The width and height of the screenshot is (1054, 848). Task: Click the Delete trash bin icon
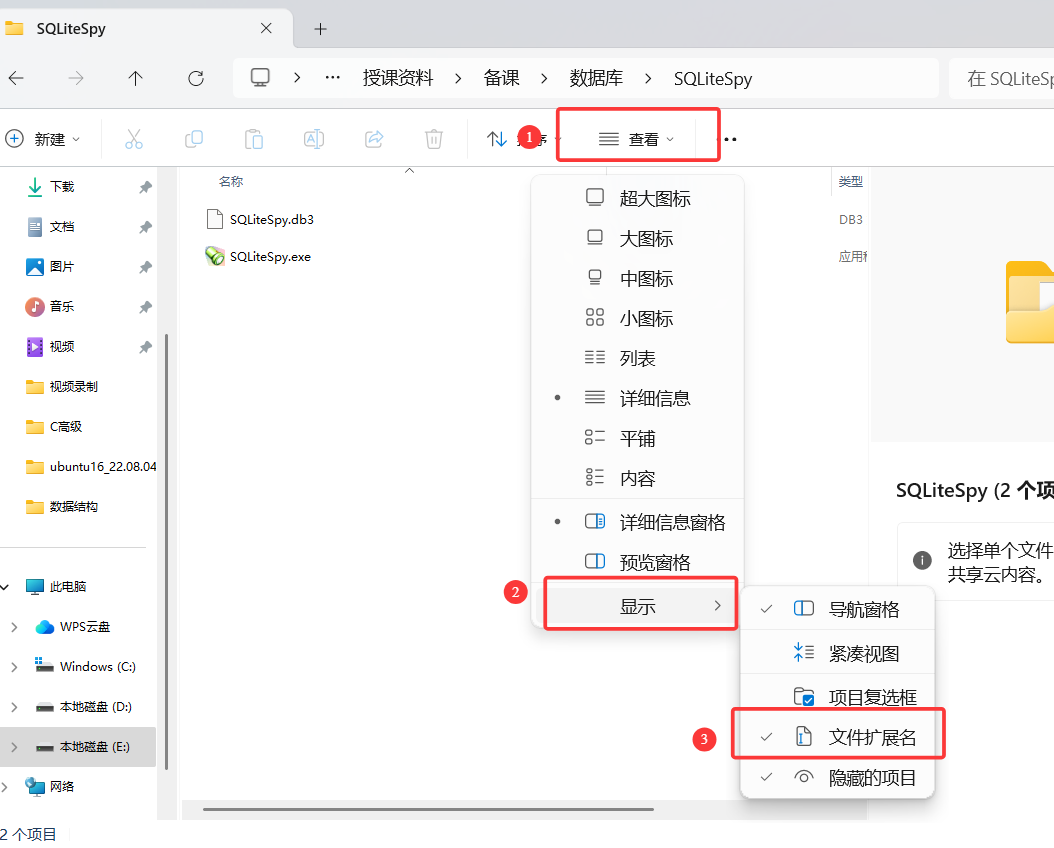tap(434, 139)
